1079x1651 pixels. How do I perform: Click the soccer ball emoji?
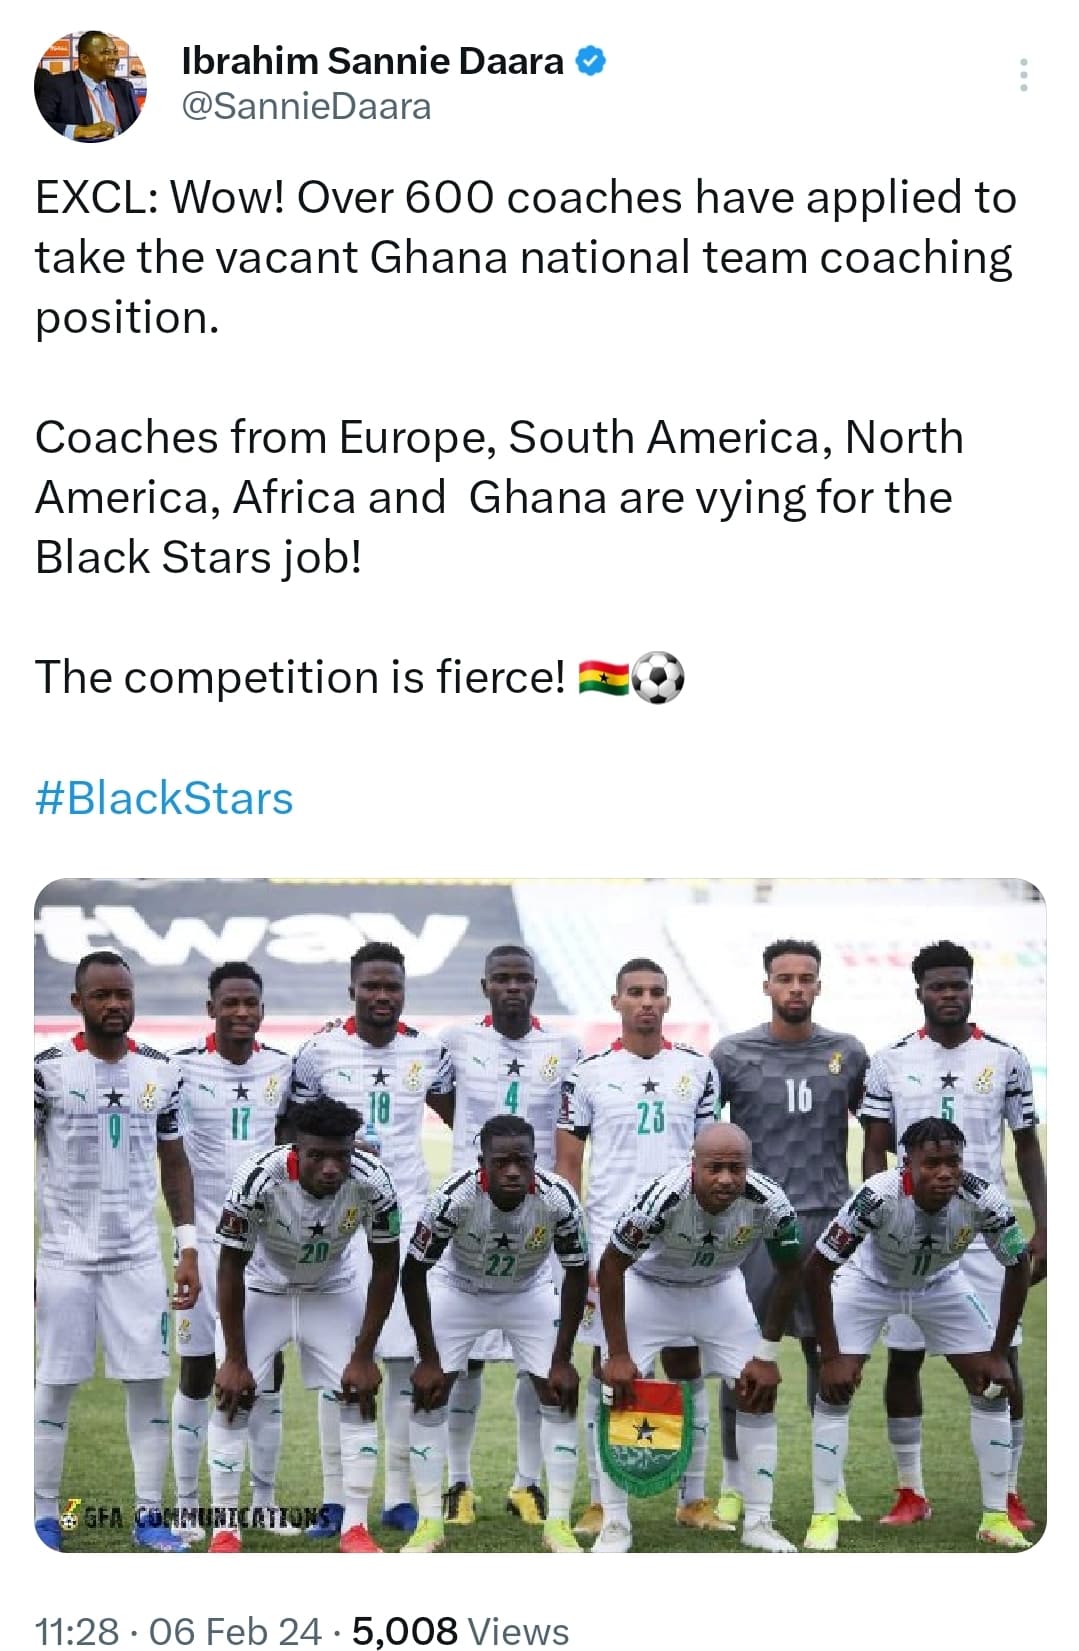pyautogui.click(x=659, y=678)
